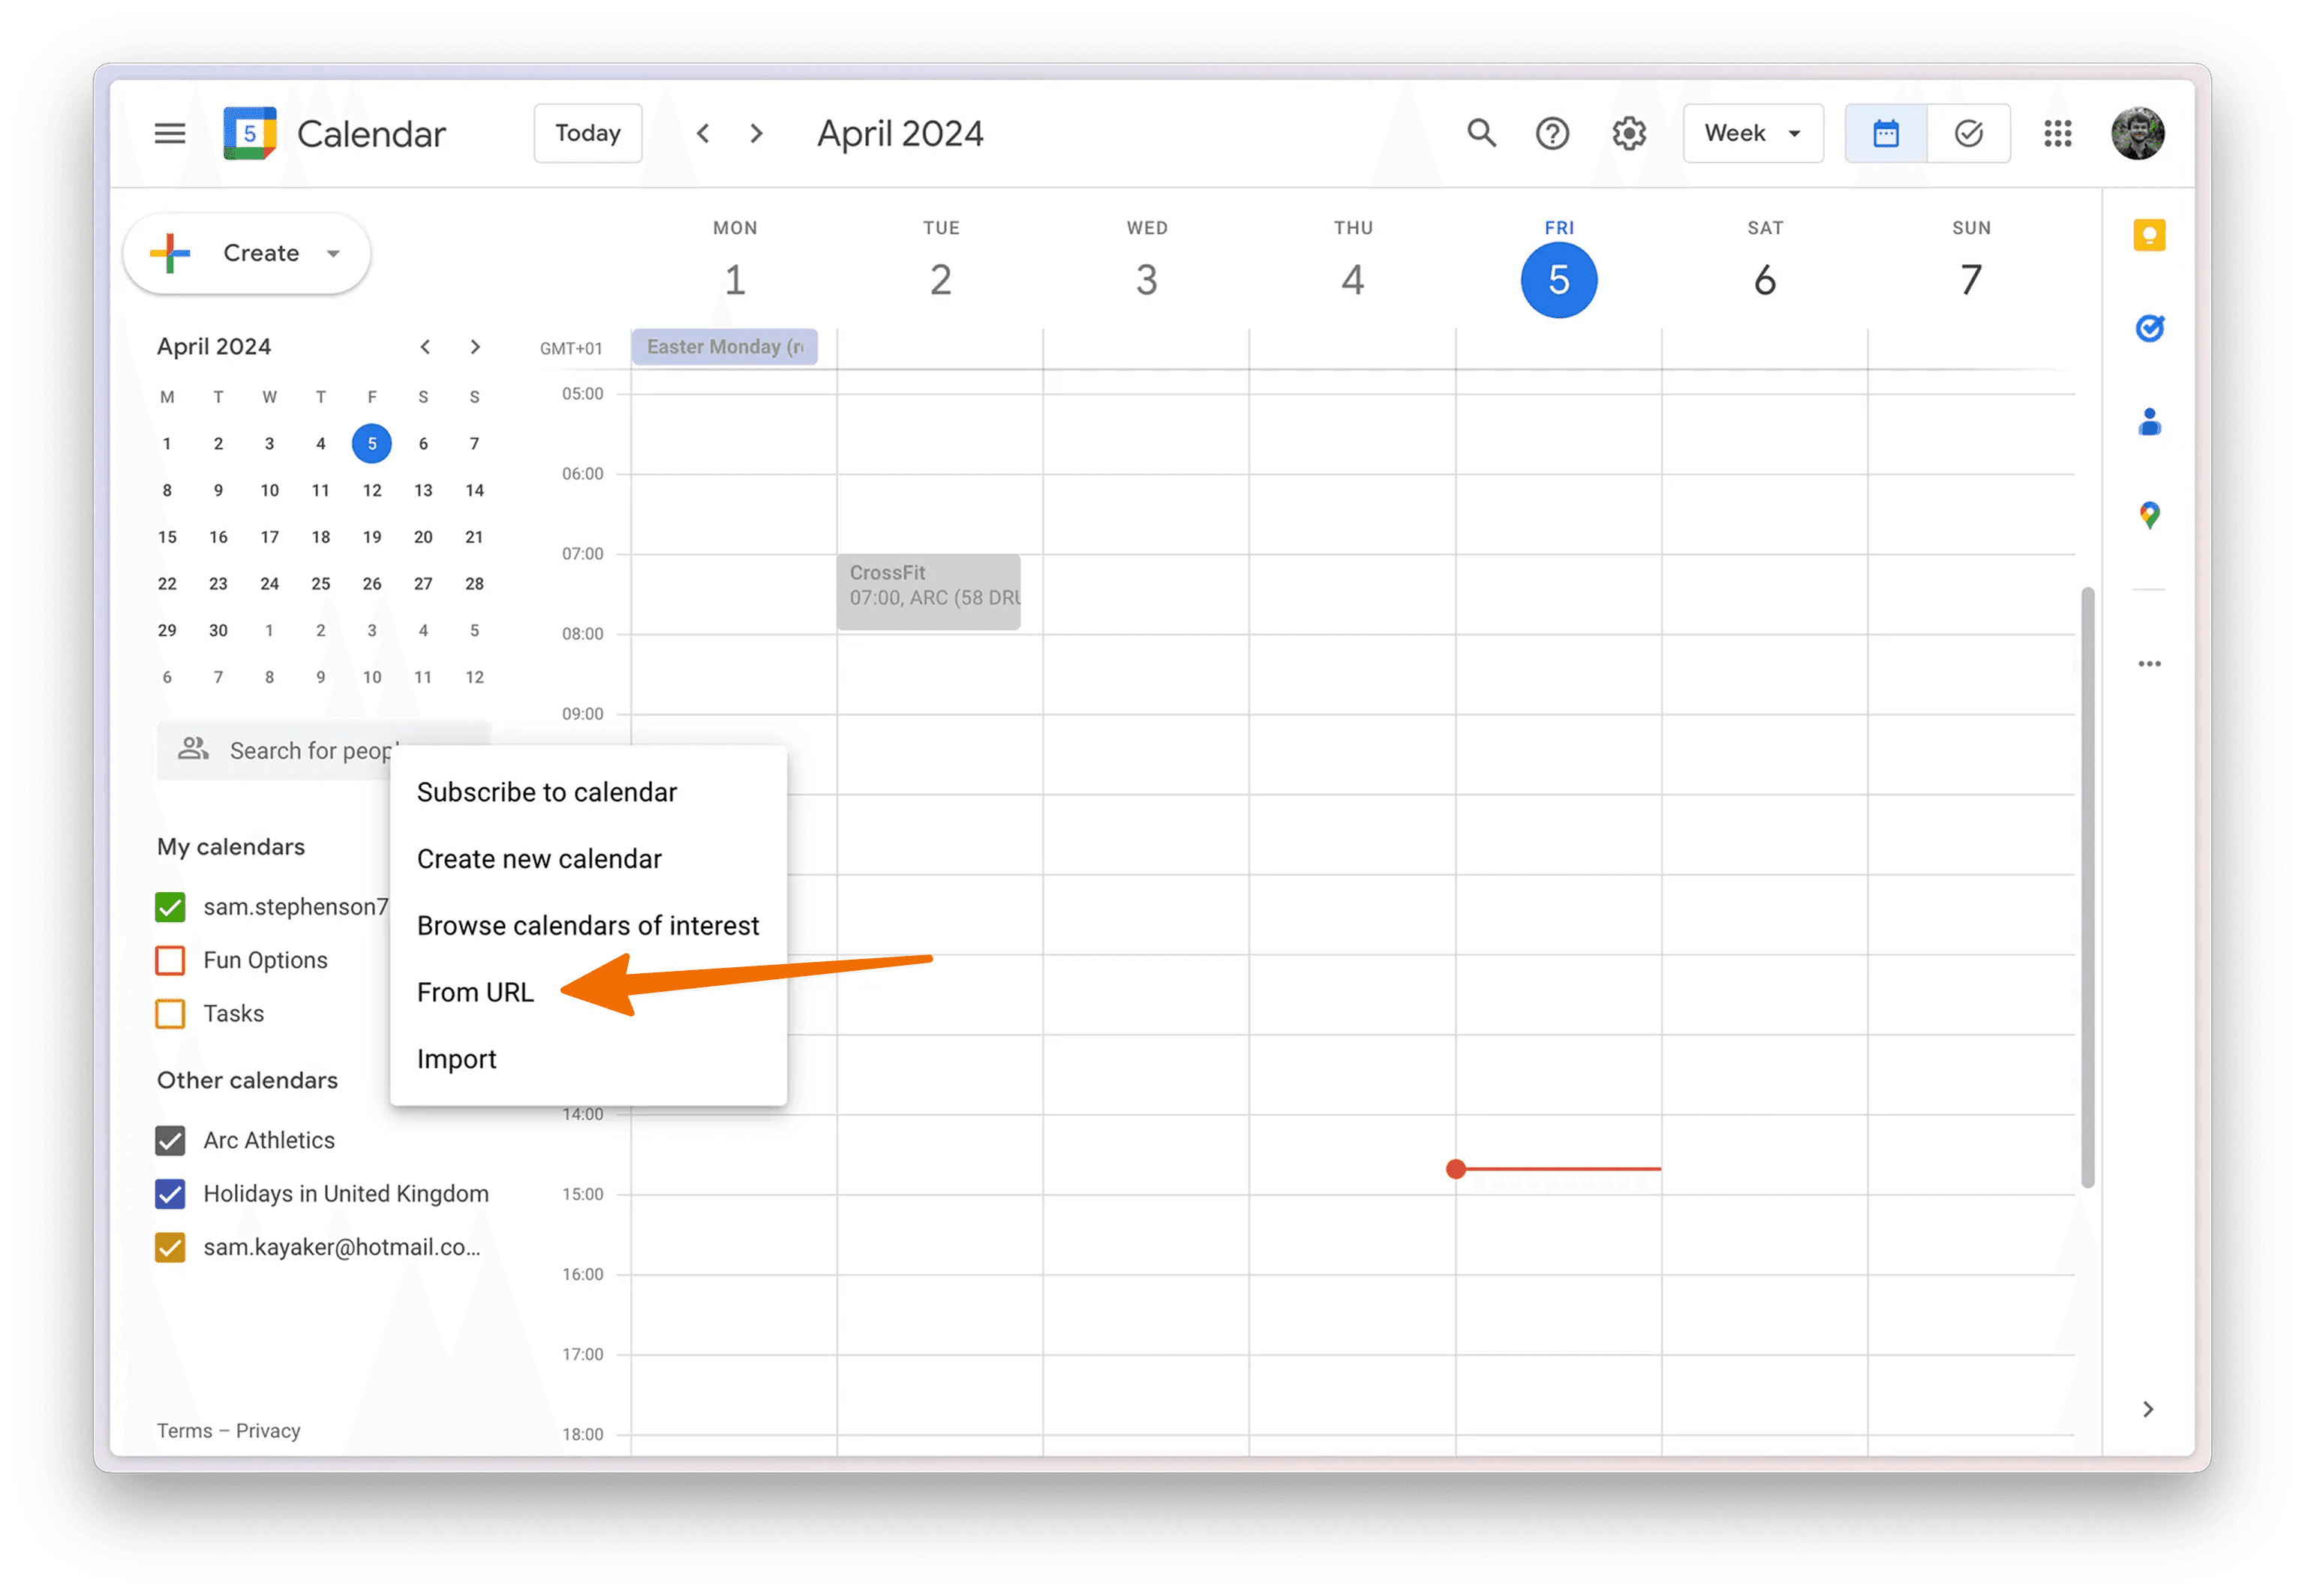This screenshot has width=2305, height=1596.
Task: Open the Support help icon
Action: point(1552,133)
